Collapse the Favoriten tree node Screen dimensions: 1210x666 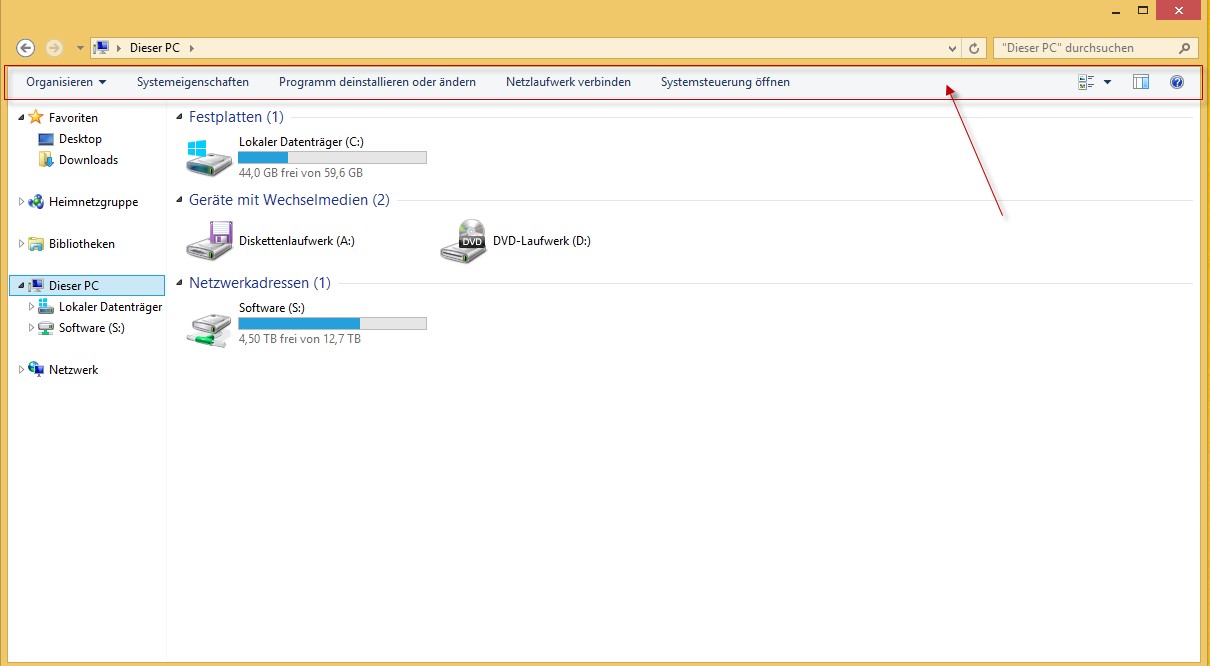[21, 118]
